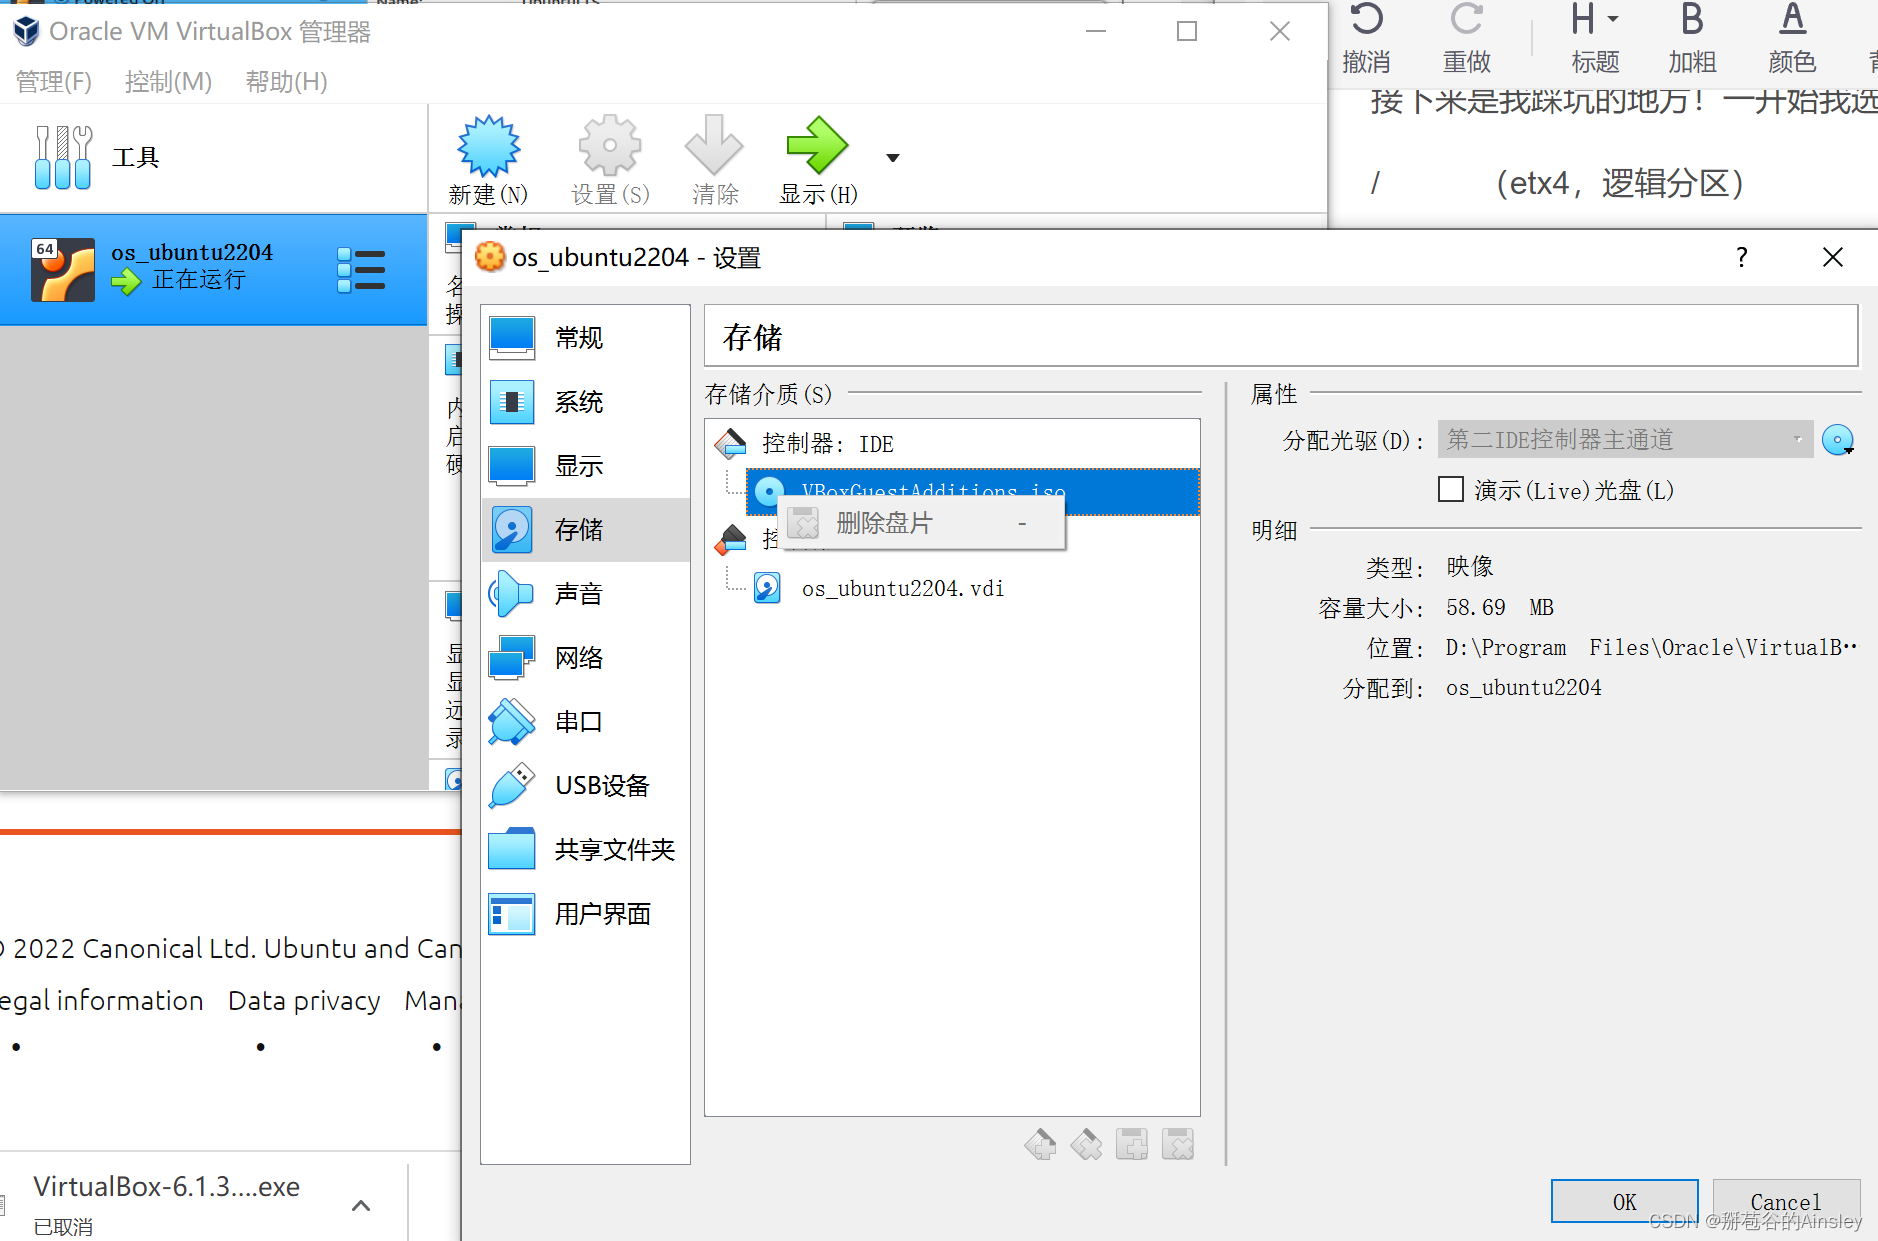This screenshot has height=1241, width=1878.
Task: Toggle 演示(Live)光盘 checkbox
Action: click(x=1451, y=490)
